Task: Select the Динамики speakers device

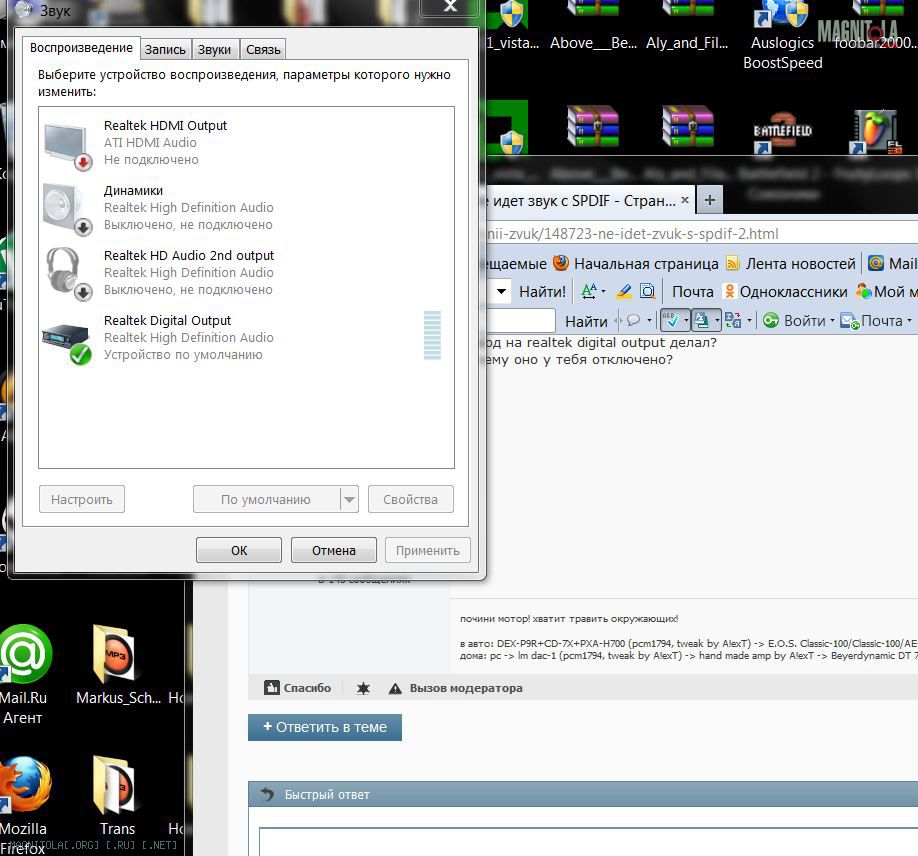Action: (x=246, y=207)
